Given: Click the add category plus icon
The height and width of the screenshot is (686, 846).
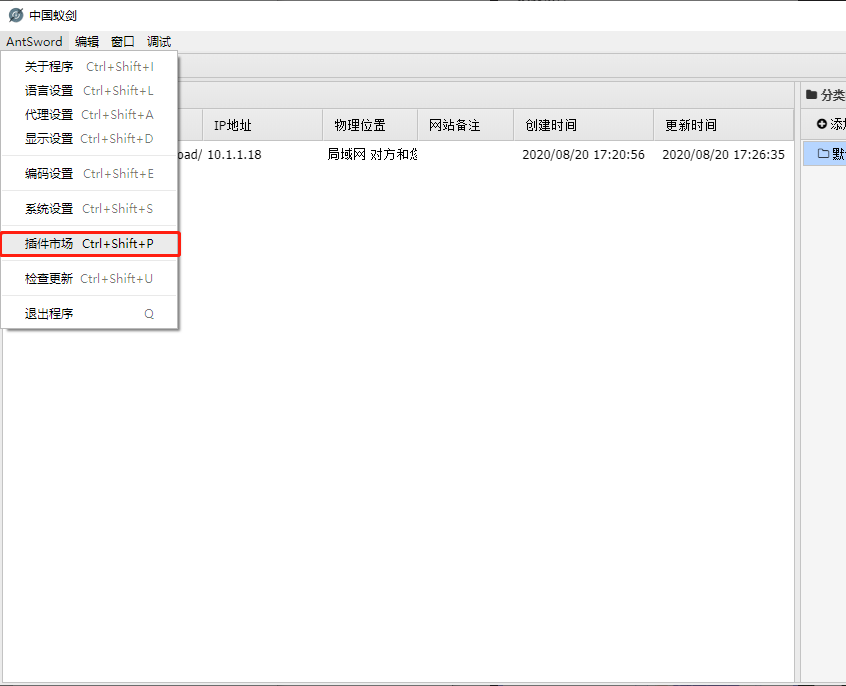Looking at the screenshot, I should (x=822, y=124).
